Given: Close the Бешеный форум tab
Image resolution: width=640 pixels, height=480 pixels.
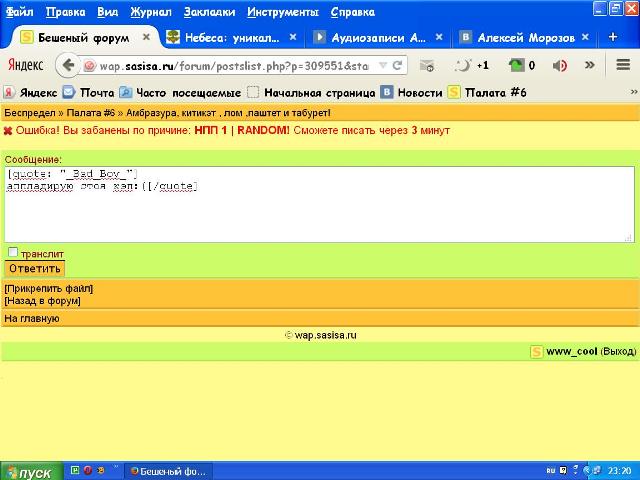Looking at the screenshot, I should [x=146, y=37].
